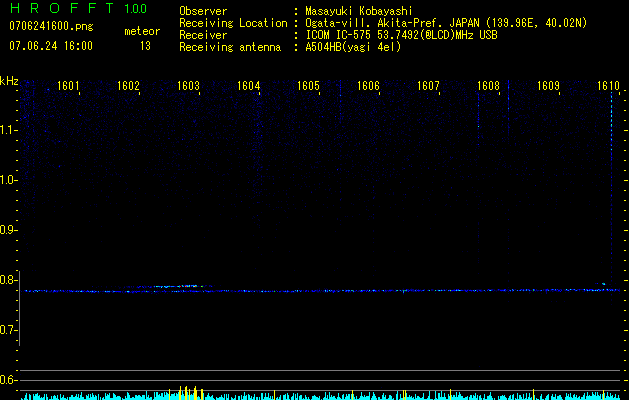Click the 0.8 kHz frequency axis label

[x=7, y=280]
